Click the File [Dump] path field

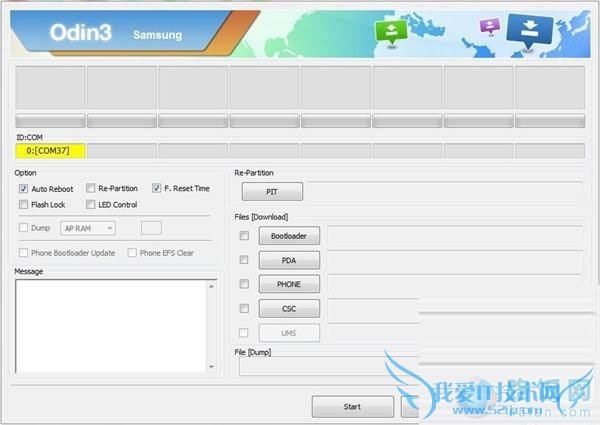tap(329, 366)
